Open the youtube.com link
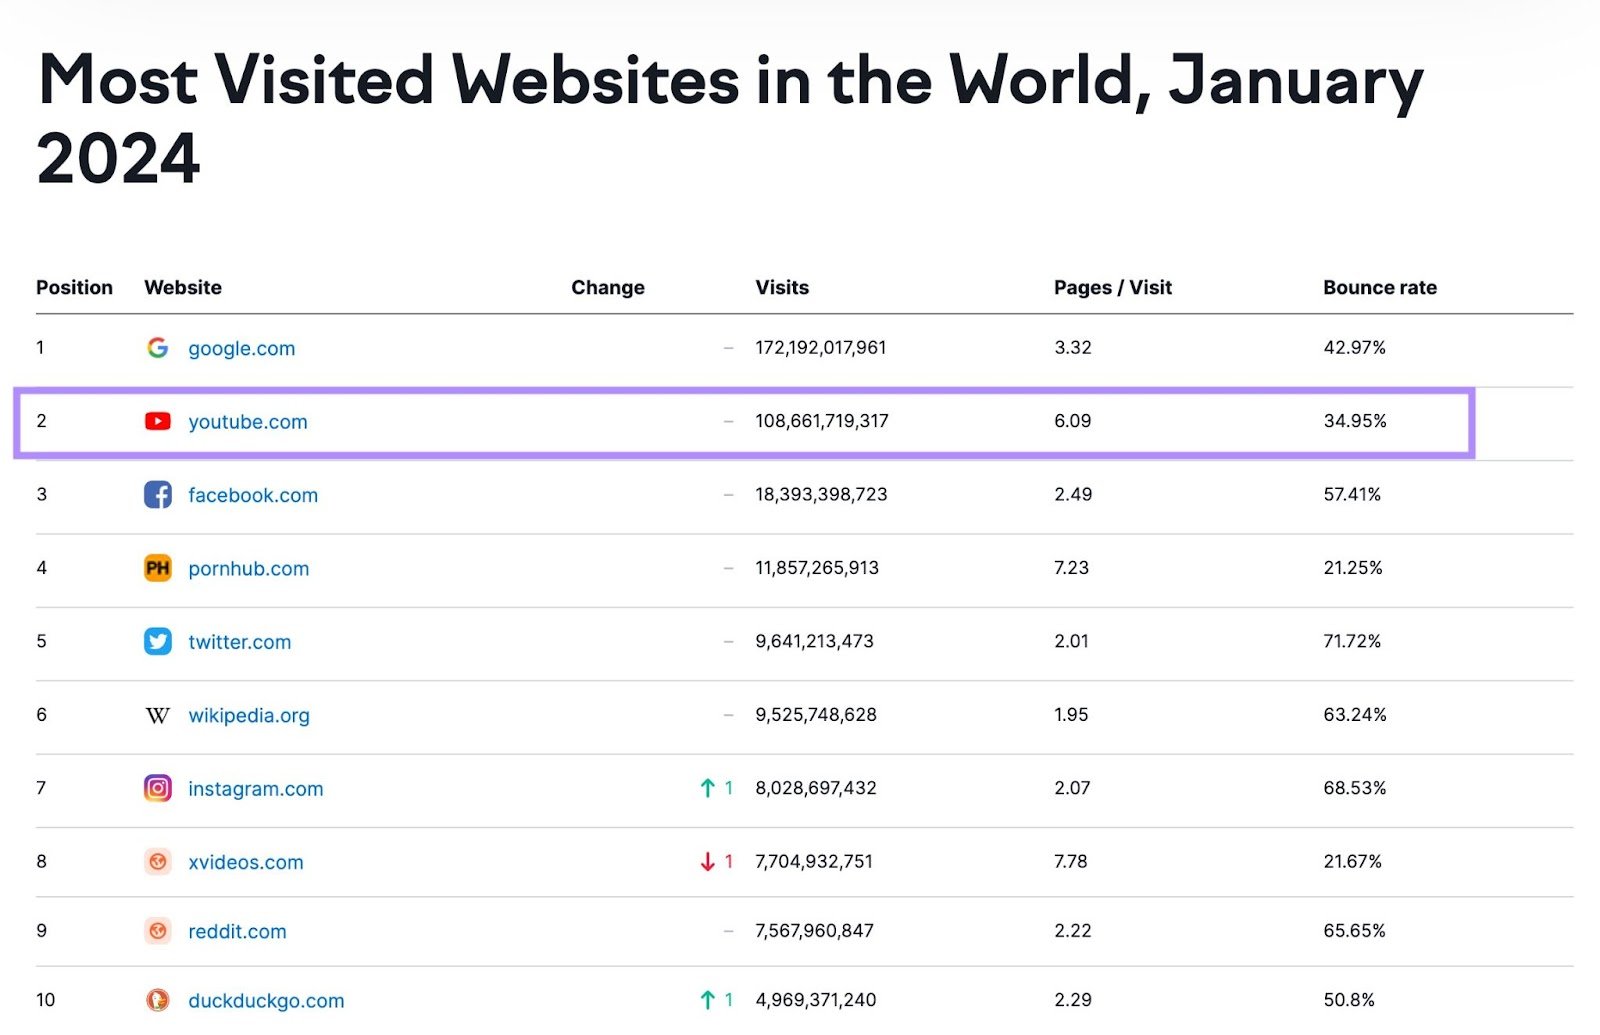Image resolution: width=1600 pixels, height=1035 pixels. [247, 421]
